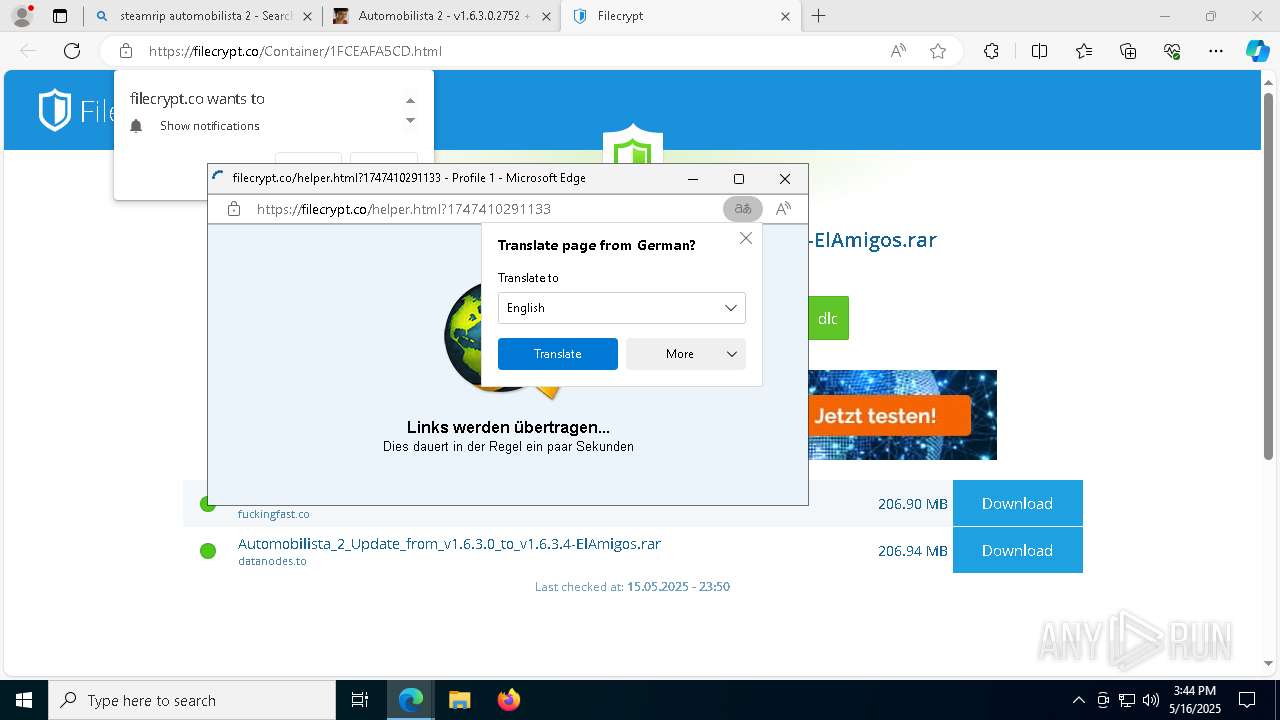1280x720 pixels.
Task: Click the taskbar search box
Action: [x=192, y=700]
